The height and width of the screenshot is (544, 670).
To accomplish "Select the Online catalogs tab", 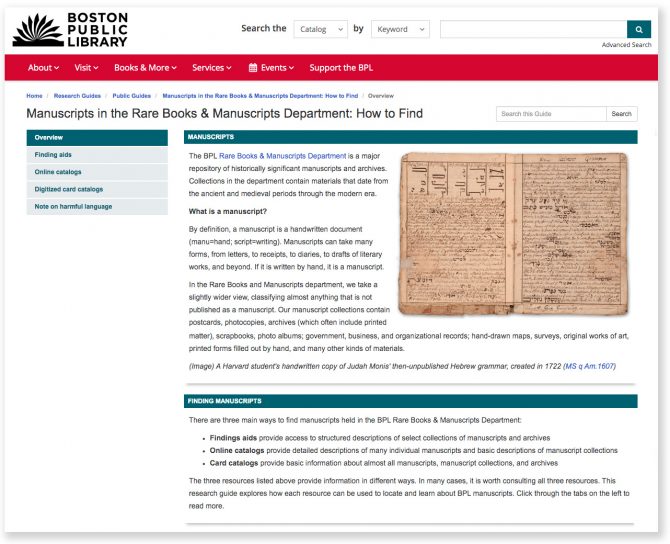I will coord(97,172).
